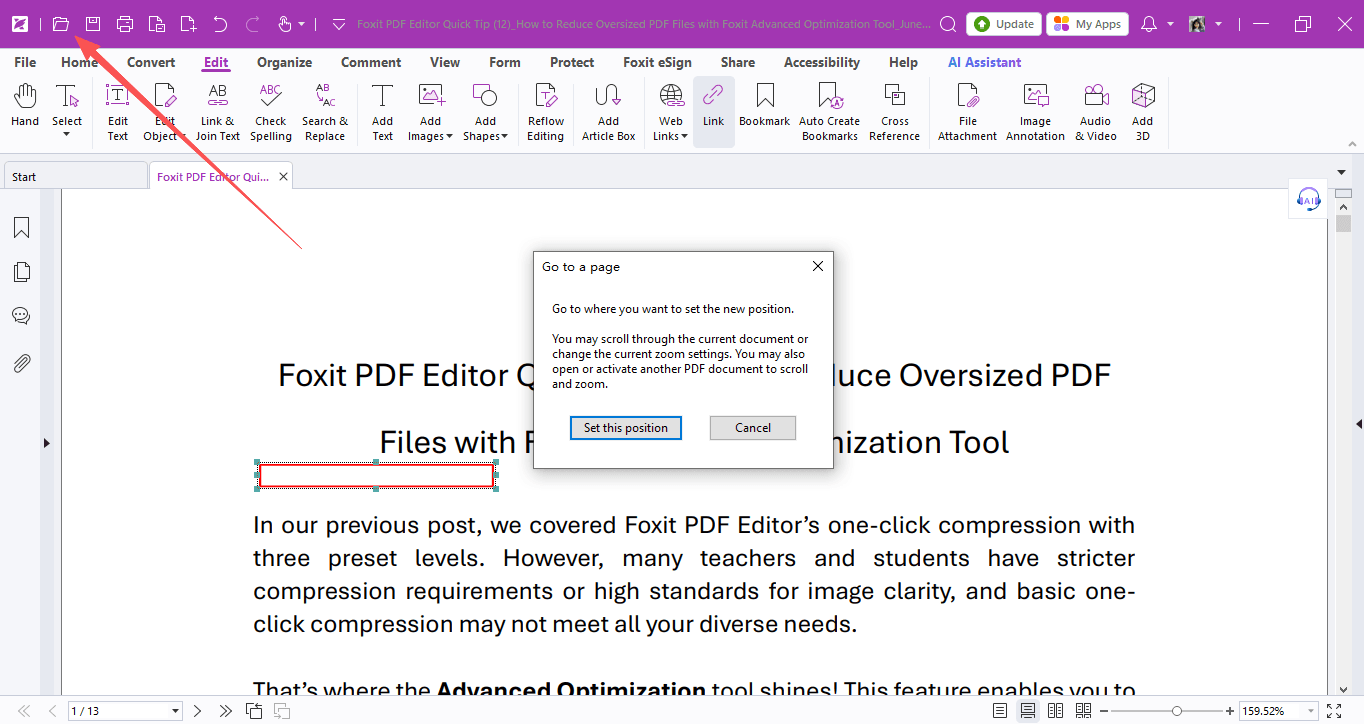Screen dimensions: 1364x724
Task: Insert an Image Annotation
Action: [1035, 112]
